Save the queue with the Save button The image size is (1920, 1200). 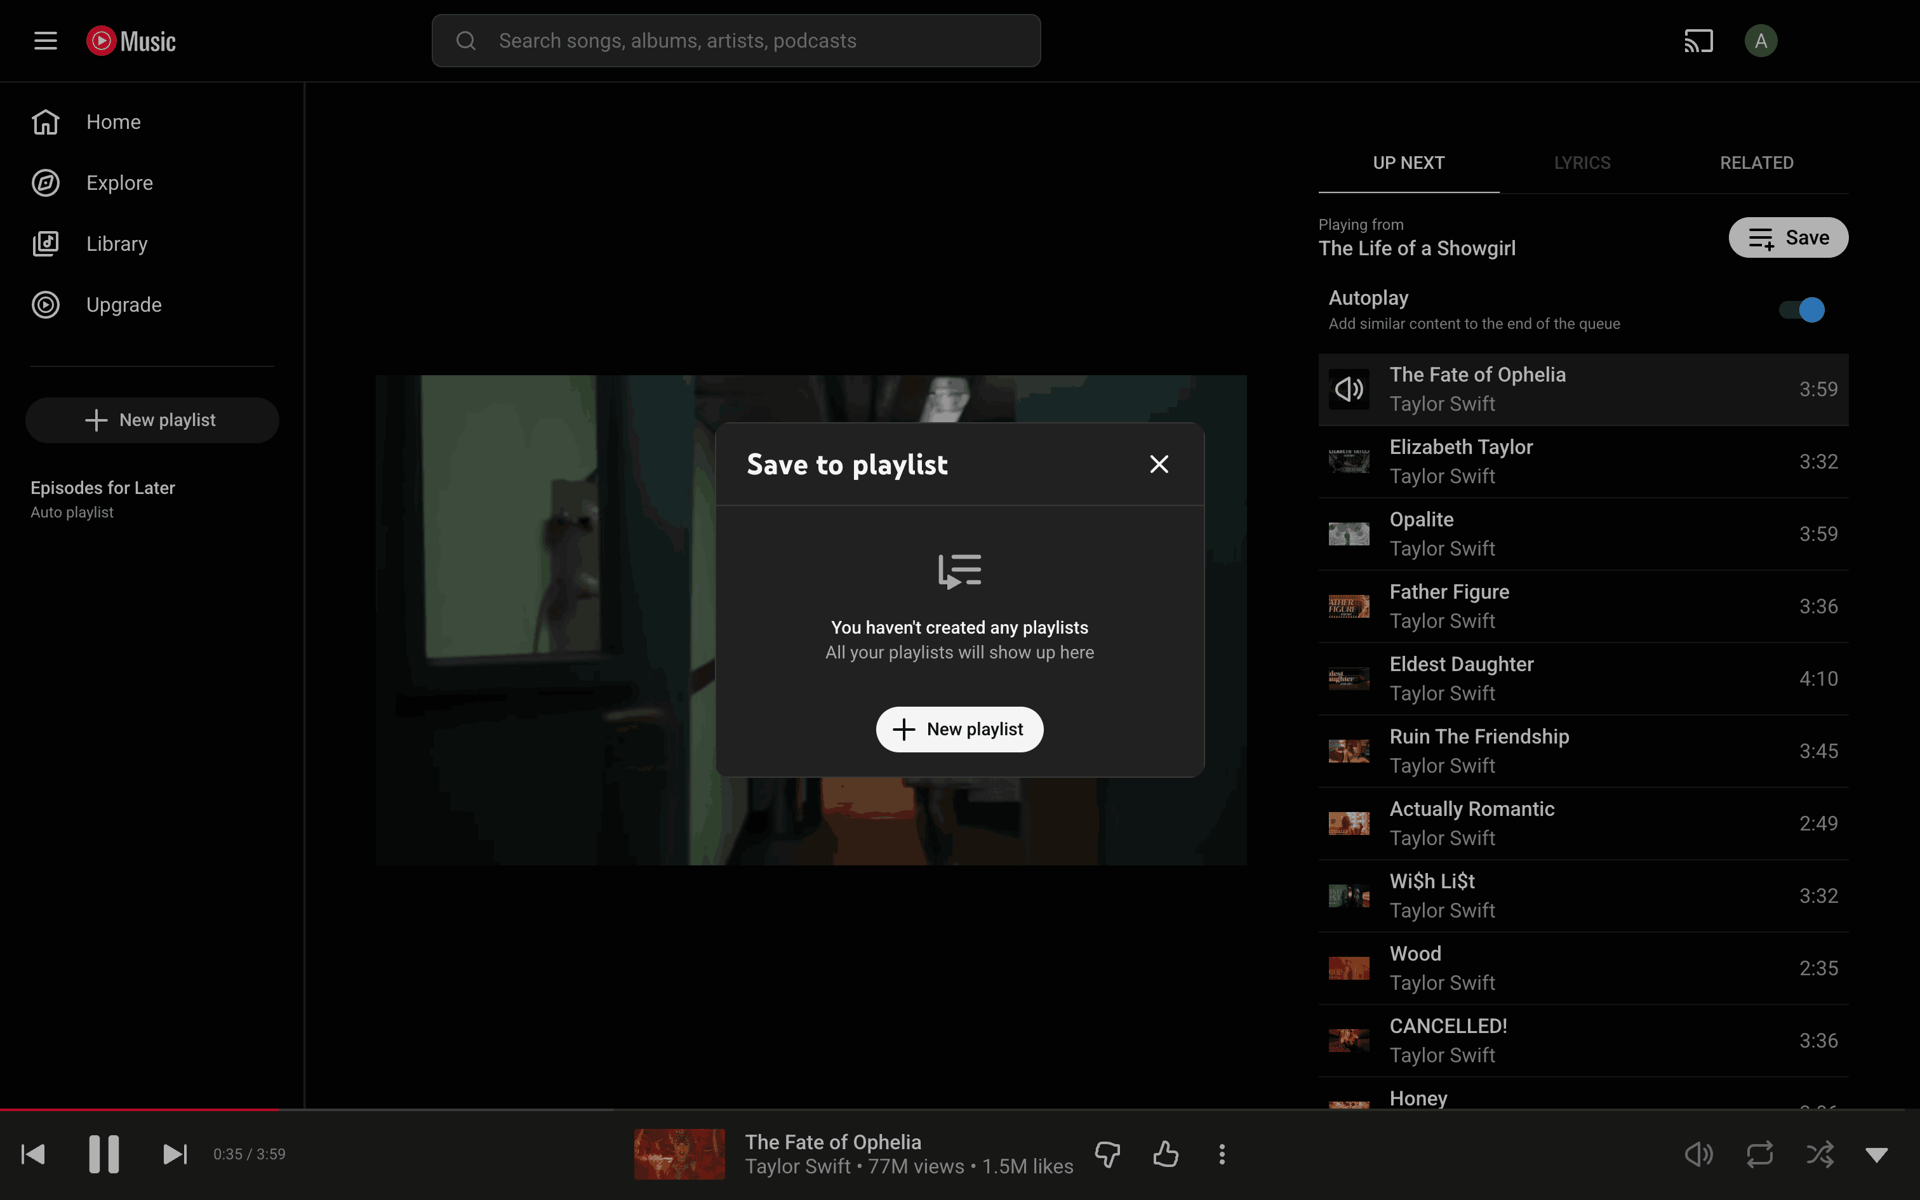click(1788, 238)
